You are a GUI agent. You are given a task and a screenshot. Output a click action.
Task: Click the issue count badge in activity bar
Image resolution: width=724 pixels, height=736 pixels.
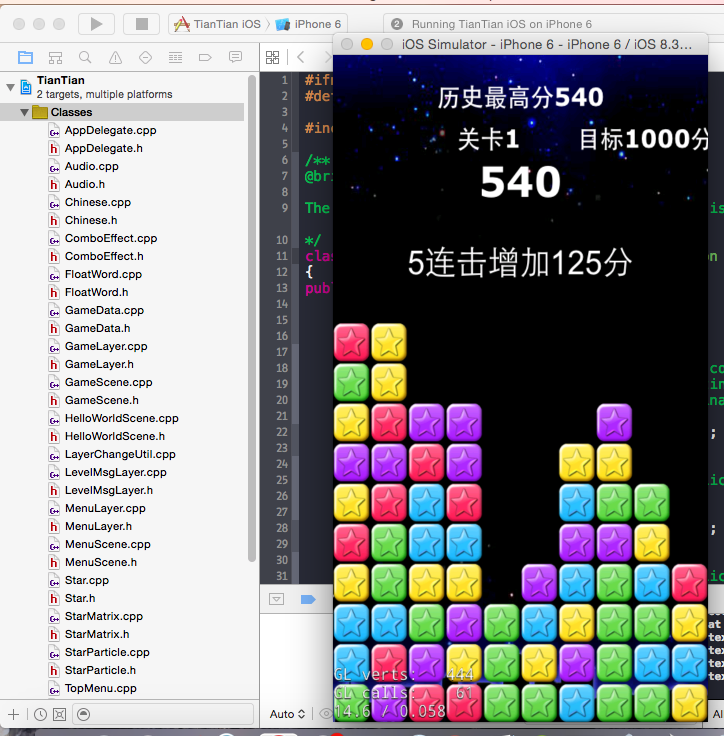[397, 24]
